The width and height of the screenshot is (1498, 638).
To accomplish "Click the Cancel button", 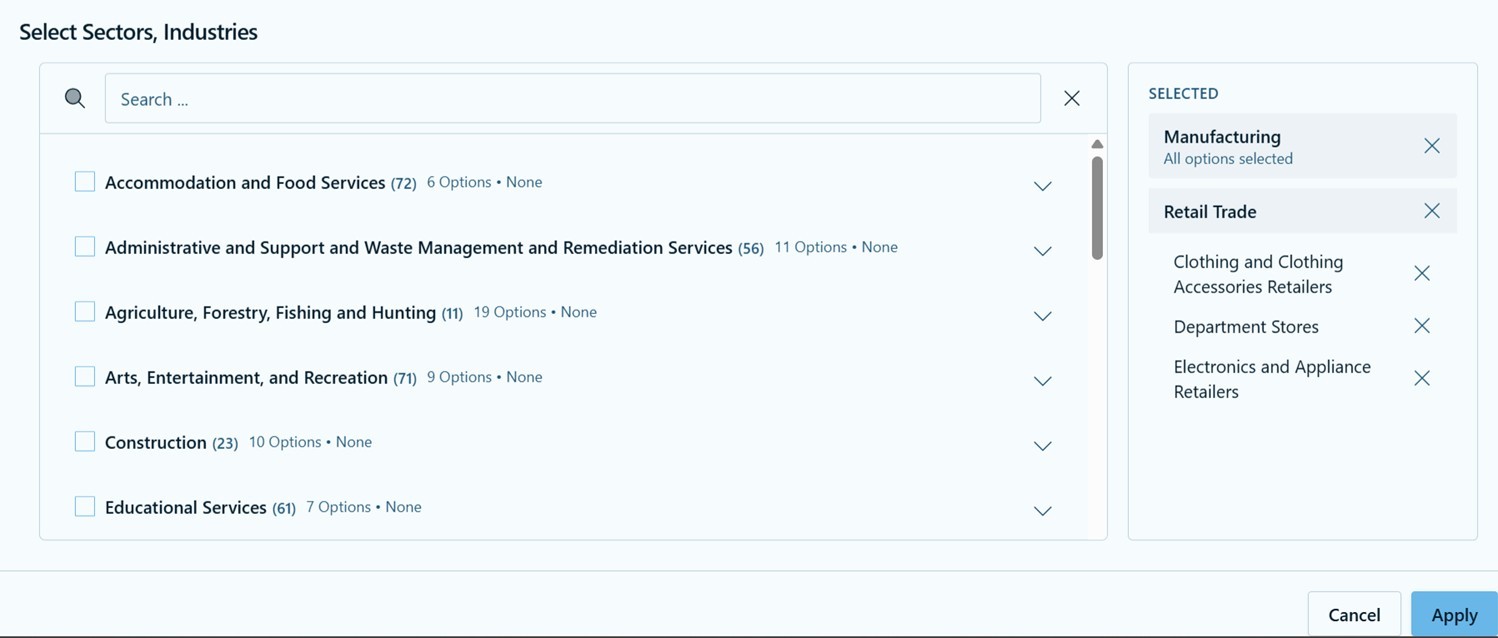I will 1353,615.
